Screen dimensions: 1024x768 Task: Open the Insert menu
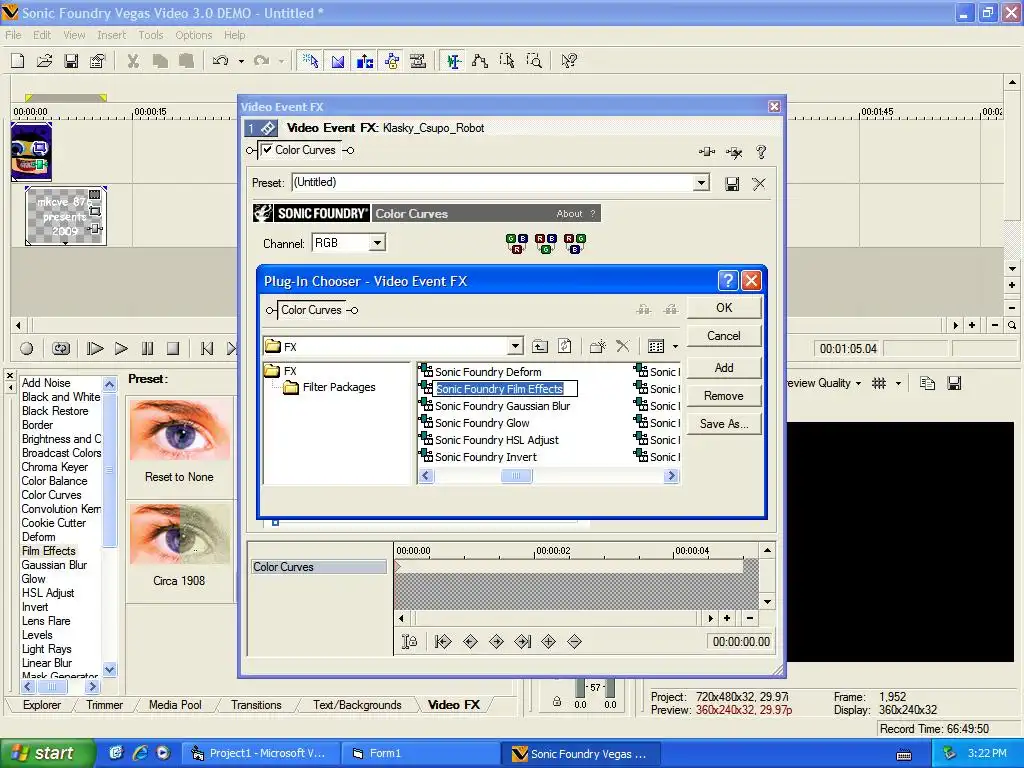point(112,35)
